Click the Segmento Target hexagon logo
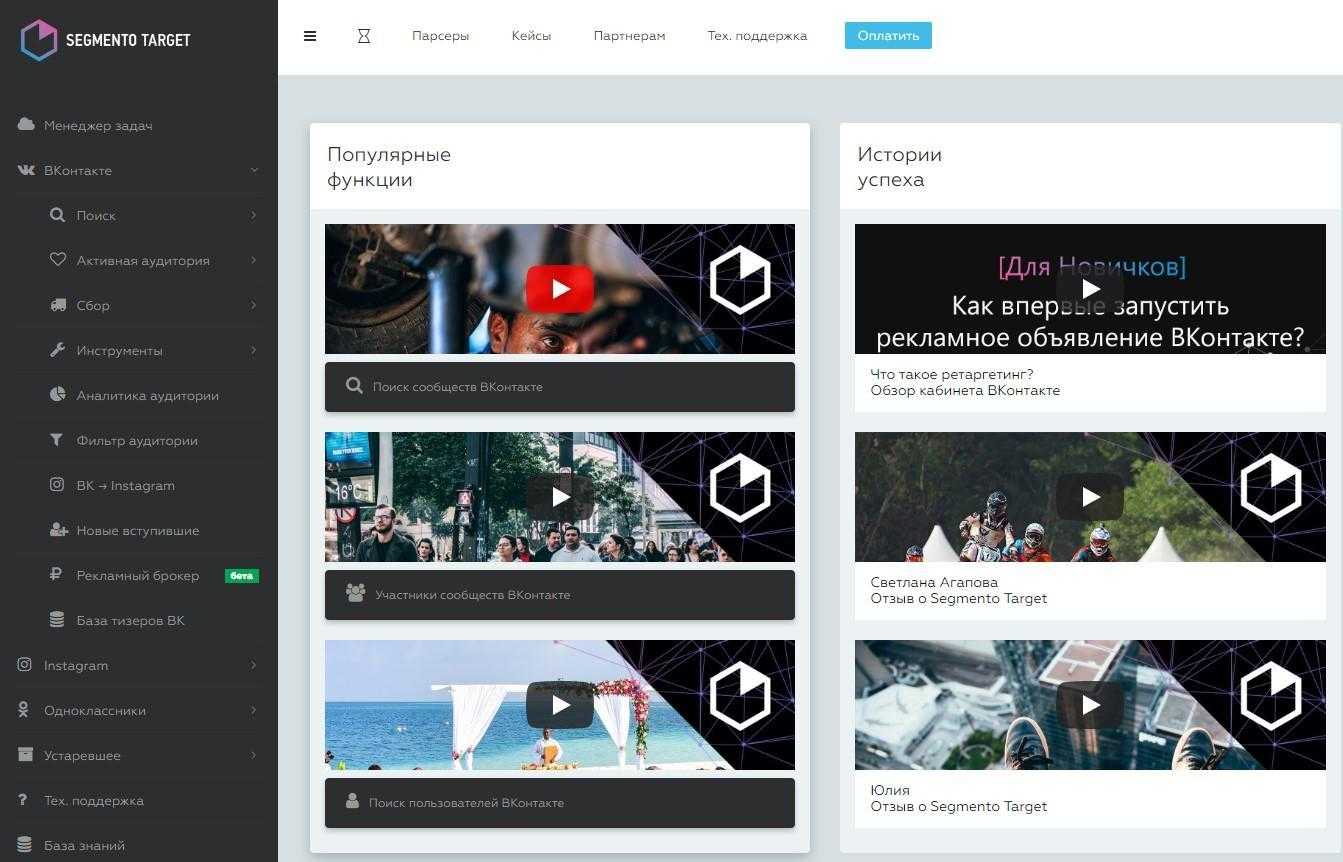 tap(39, 40)
